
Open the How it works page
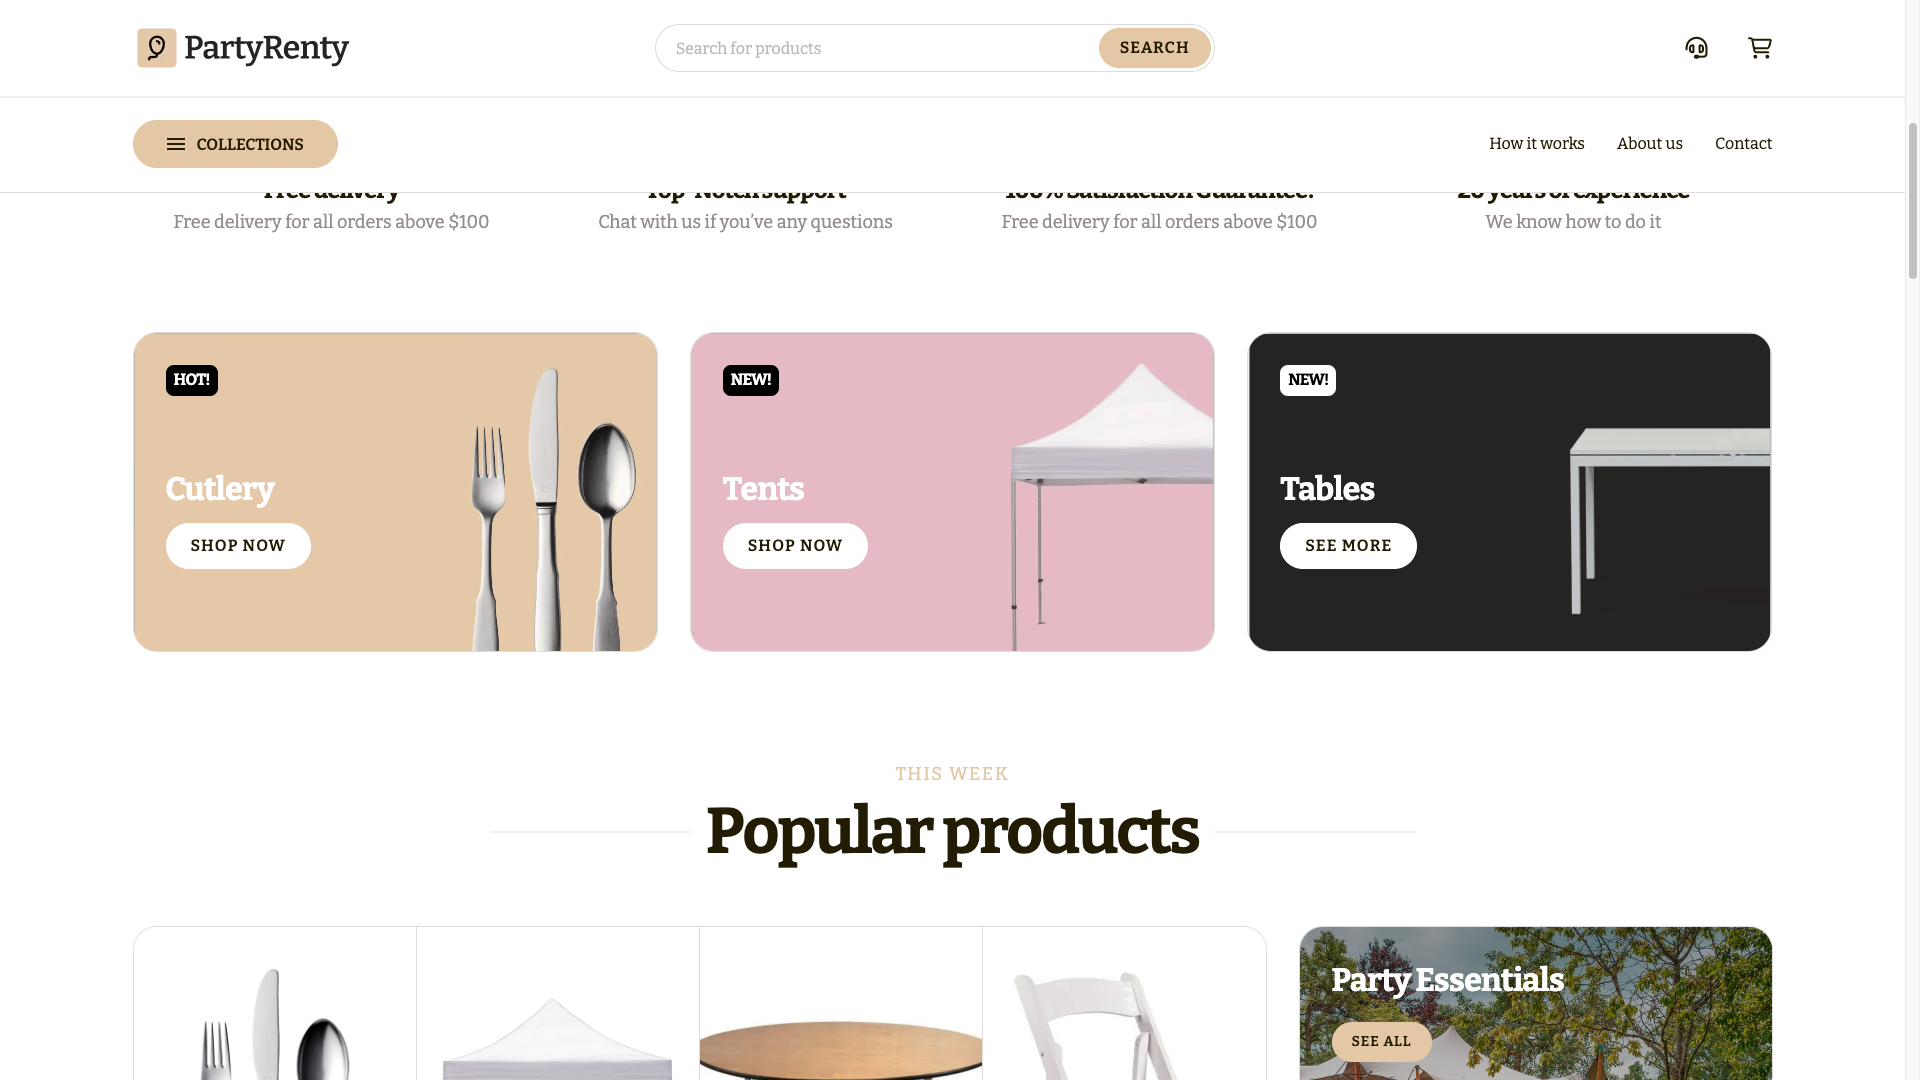coord(1537,144)
